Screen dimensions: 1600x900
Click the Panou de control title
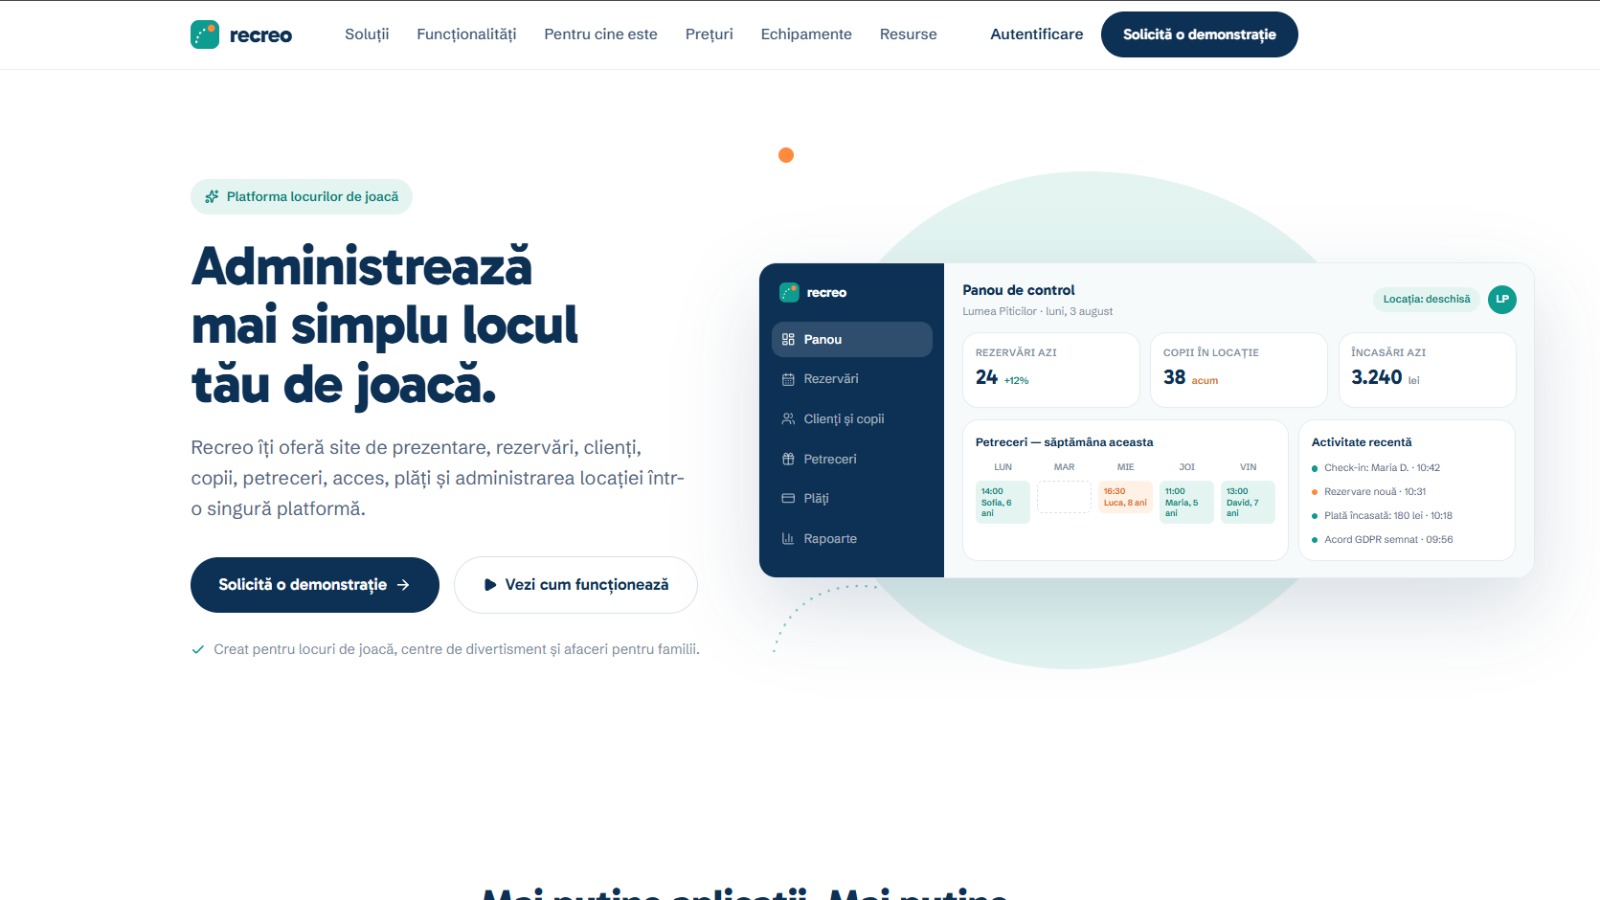(x=1018, y=290)
